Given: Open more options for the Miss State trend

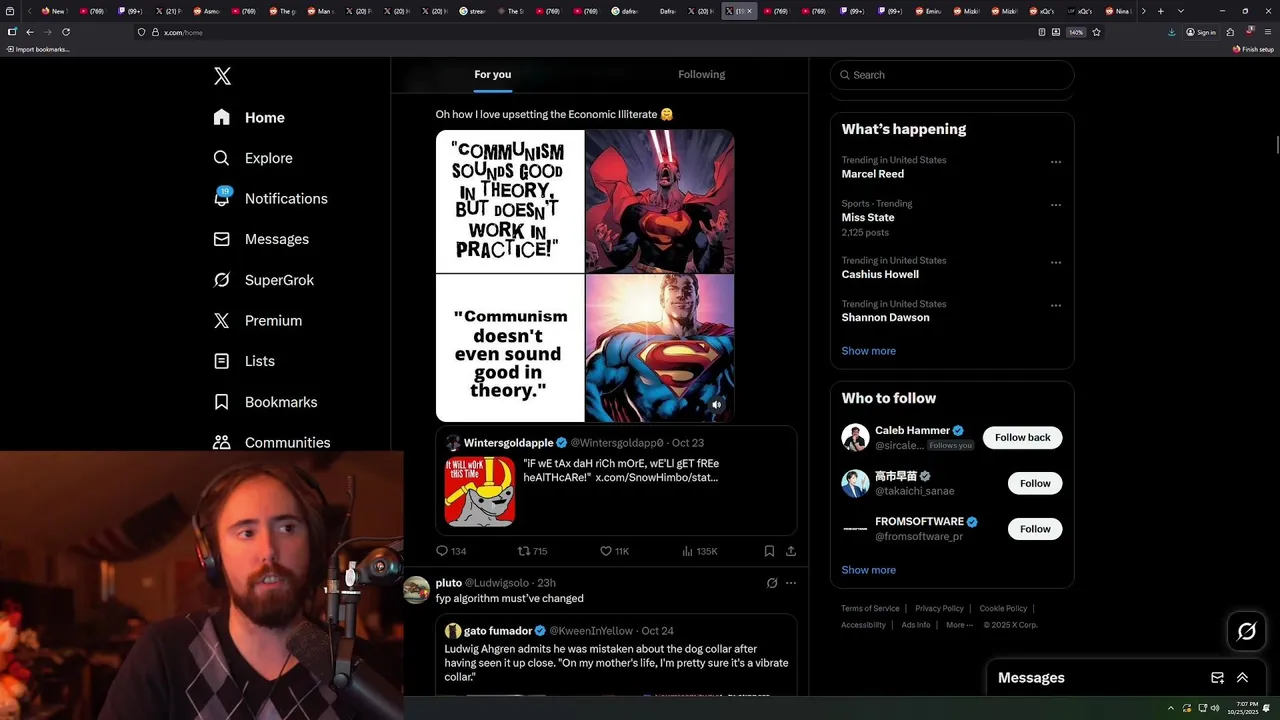Looking at the screenshot, I should point(1055,205).
